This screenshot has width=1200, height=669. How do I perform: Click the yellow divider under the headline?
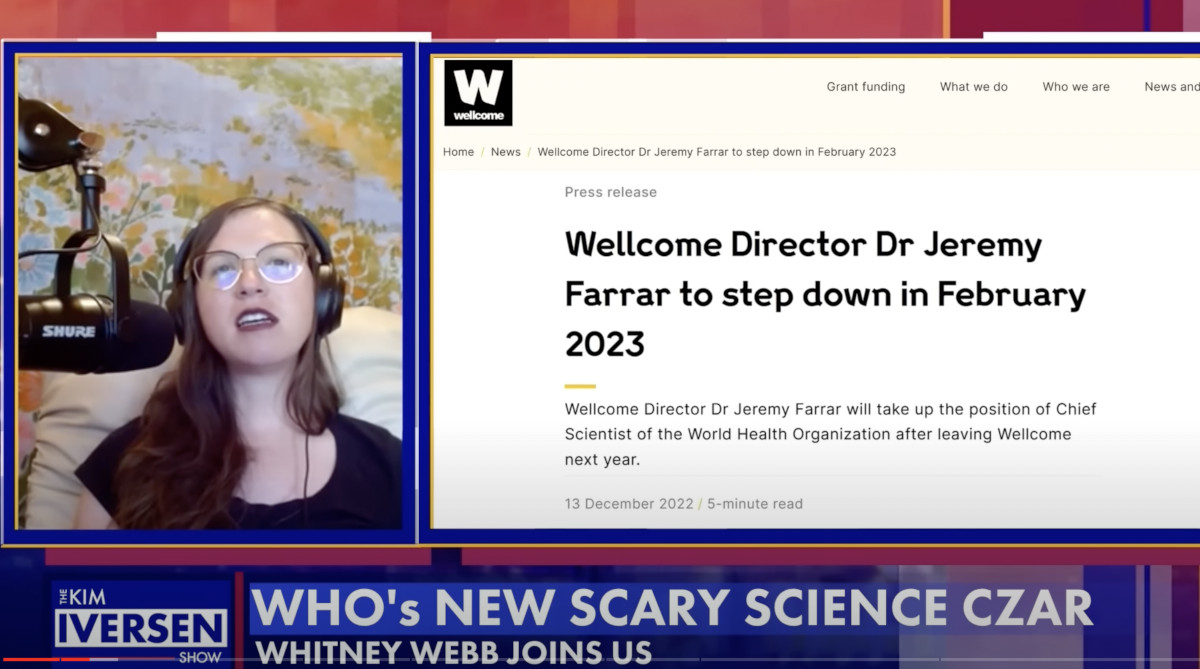580,386
